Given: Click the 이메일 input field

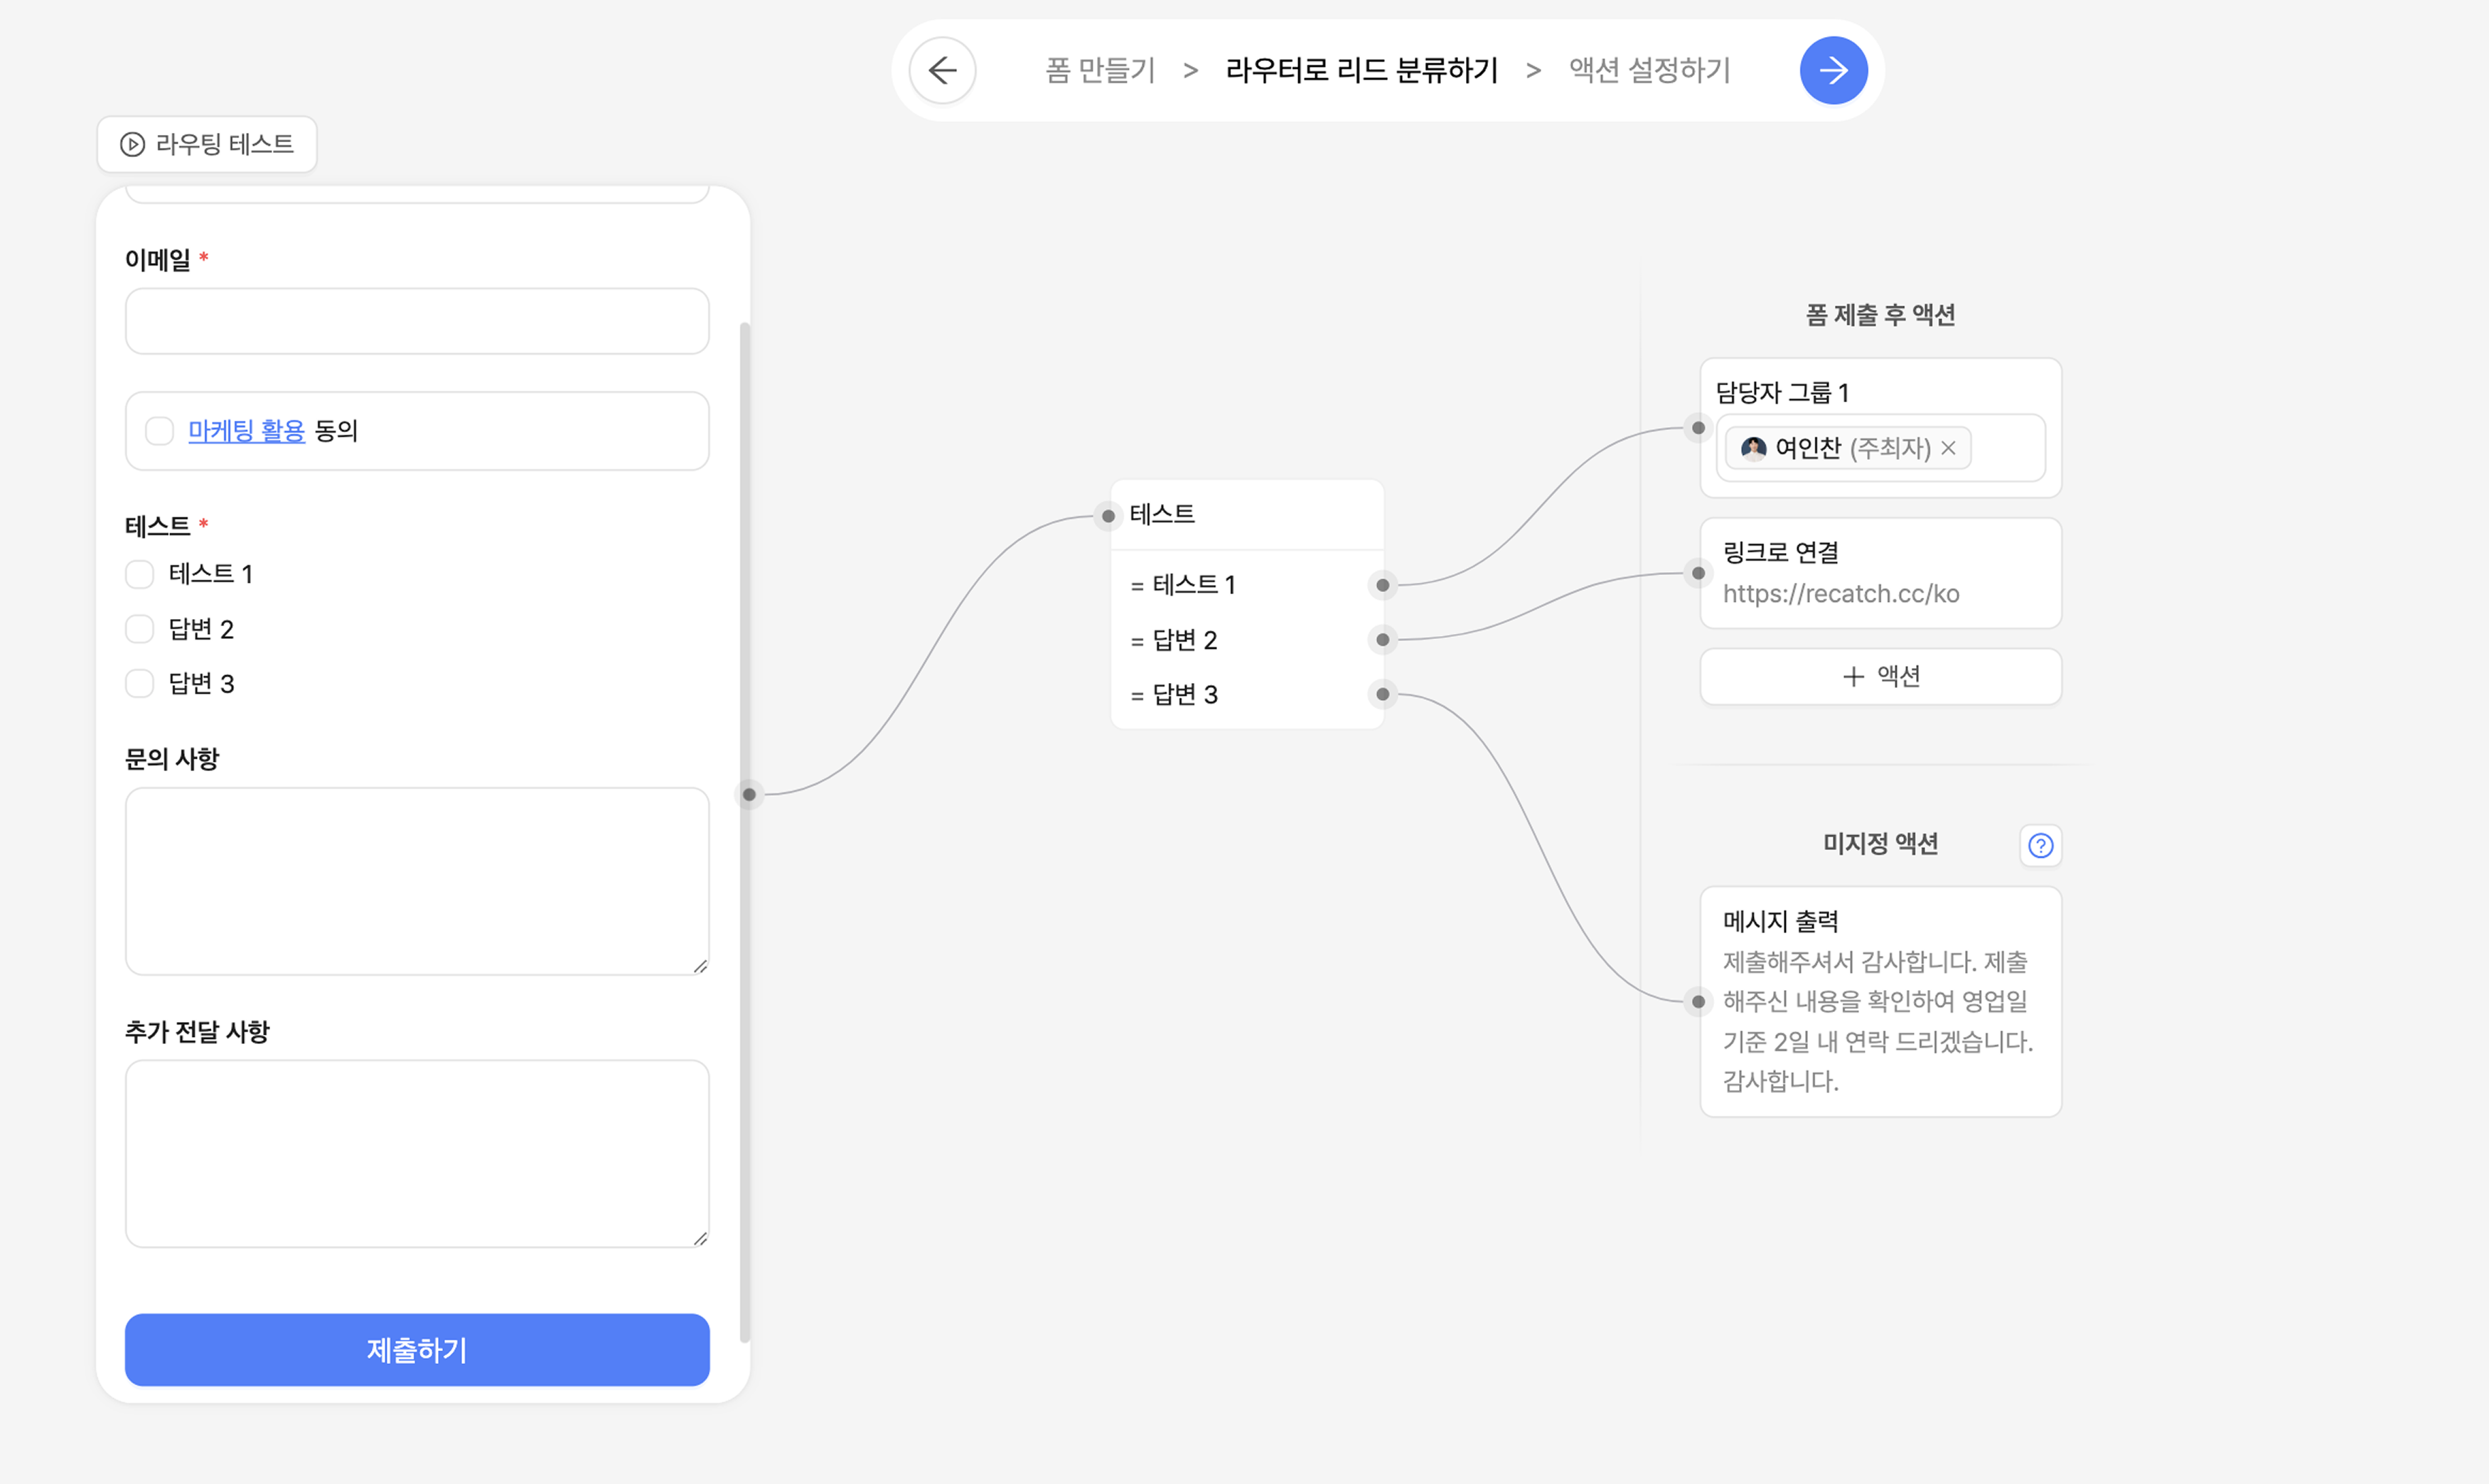Looking at the screenshot, I should (417, 321).
